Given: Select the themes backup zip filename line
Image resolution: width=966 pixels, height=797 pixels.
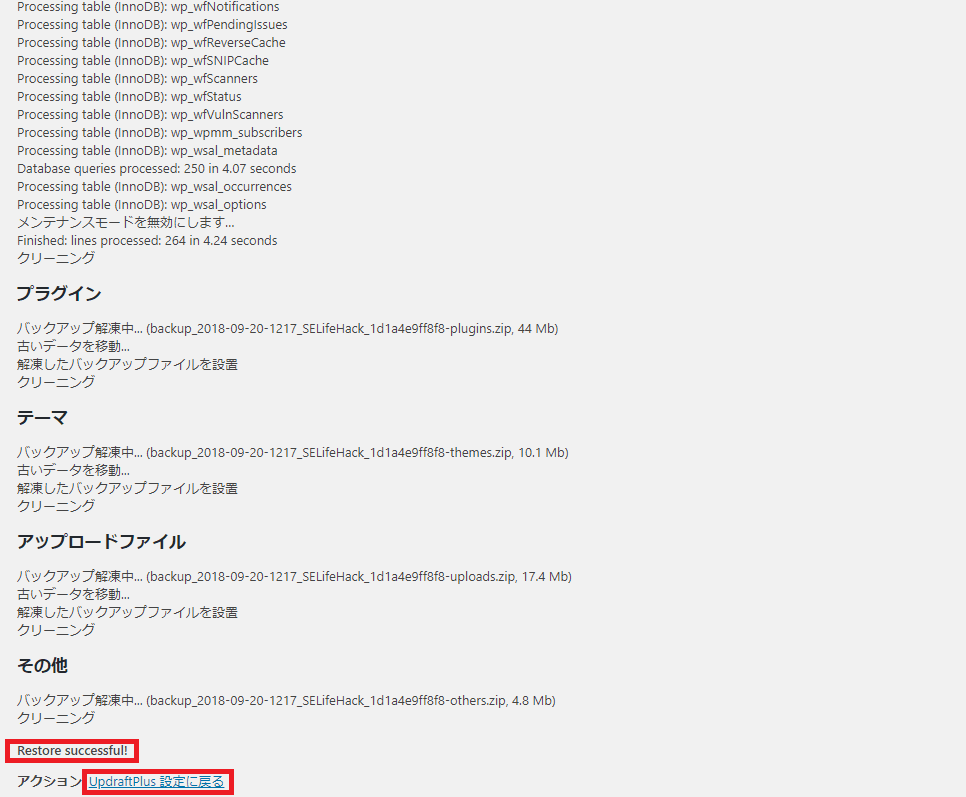Looking at the screenshot, I should [x=292, y=452].
